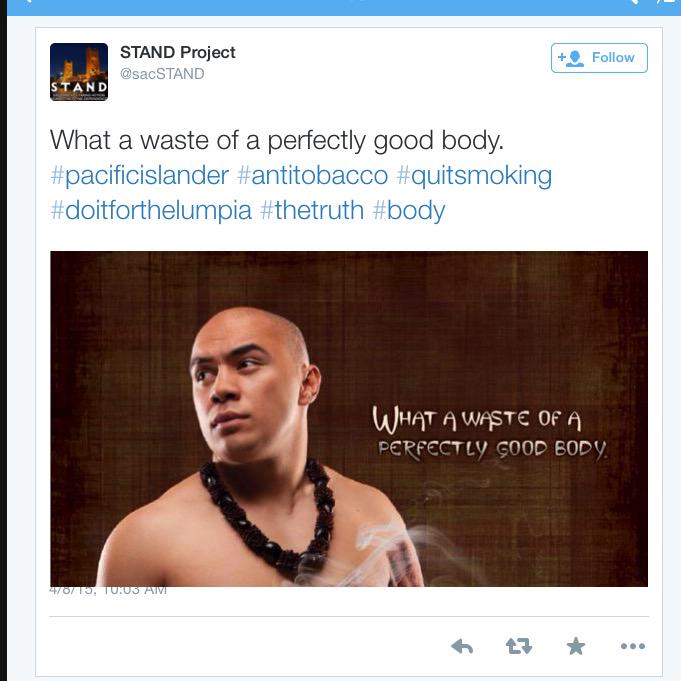Click the add-person icon in Follow button
Viewport: 681px width, 681px height.
pyautogui.click(x=571, y=58)
